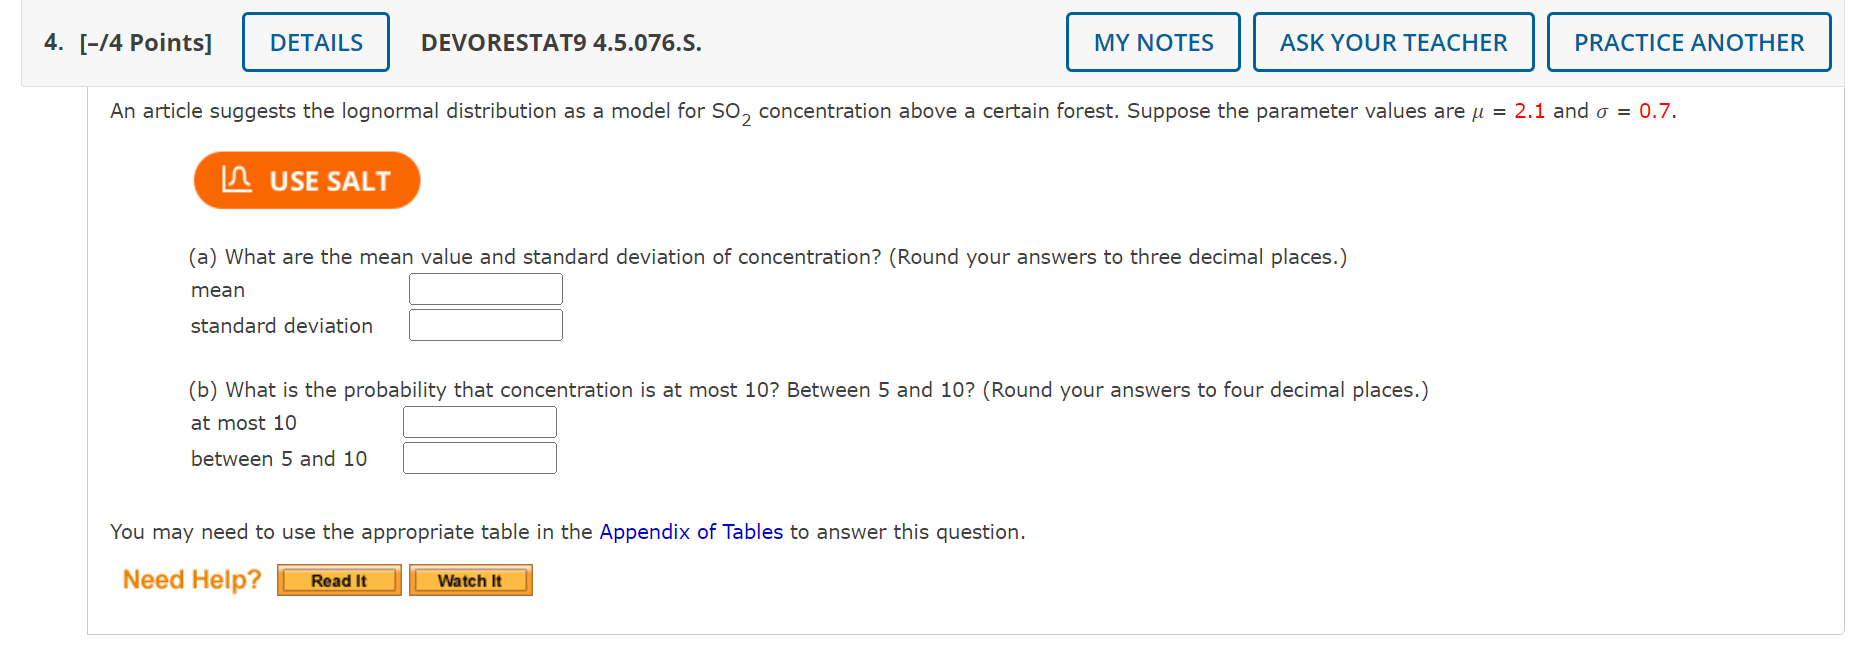Click the distribution curve icon on USE SALT
This screenshot has width=1849, height=664.
coord(240,180)
